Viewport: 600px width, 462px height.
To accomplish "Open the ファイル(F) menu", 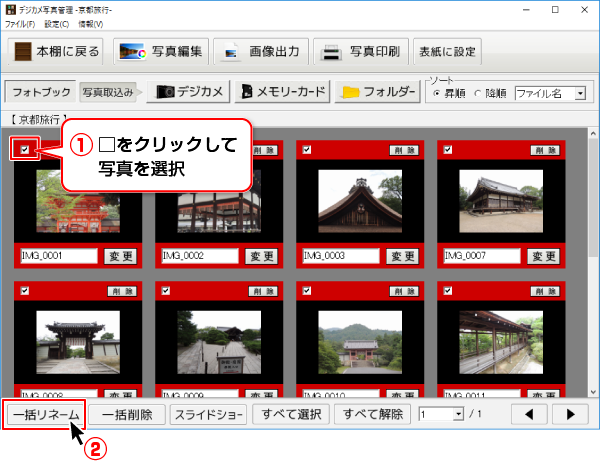I will click(19, 23).
